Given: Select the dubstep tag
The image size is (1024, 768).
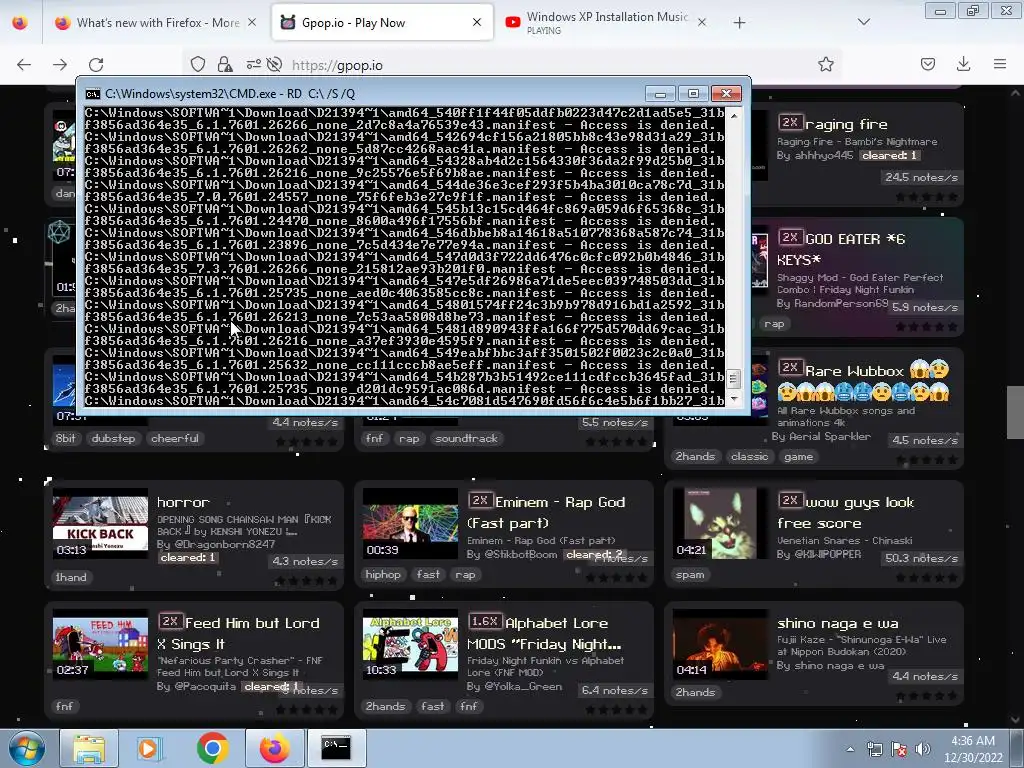Looking at the screenshot, I should [x=114, y=438].
